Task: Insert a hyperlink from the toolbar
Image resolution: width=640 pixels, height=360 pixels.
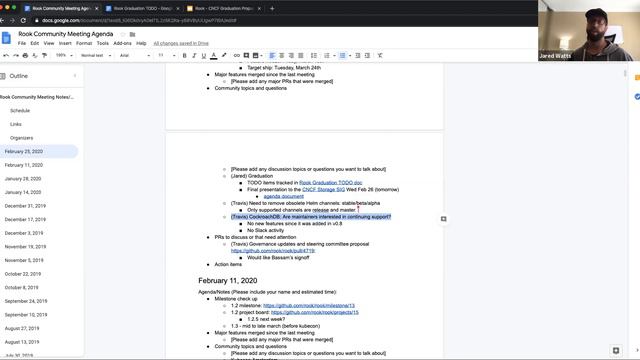Action: 237,56
